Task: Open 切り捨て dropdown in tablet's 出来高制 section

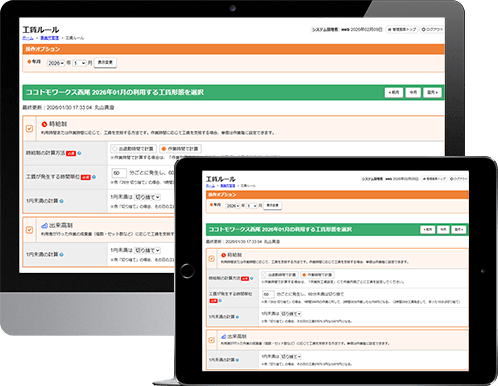Action: point(291,357)
